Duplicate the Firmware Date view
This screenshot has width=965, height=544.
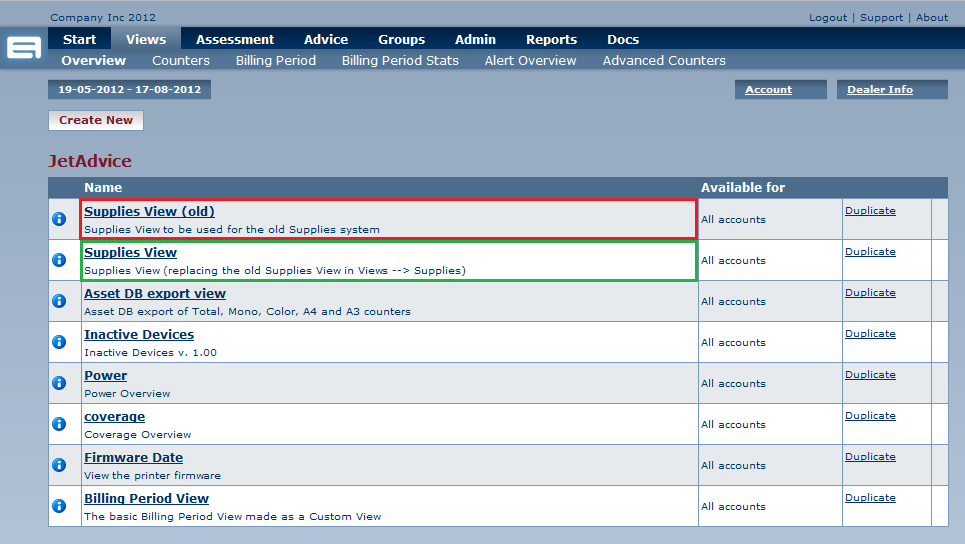tap(870, 457)
